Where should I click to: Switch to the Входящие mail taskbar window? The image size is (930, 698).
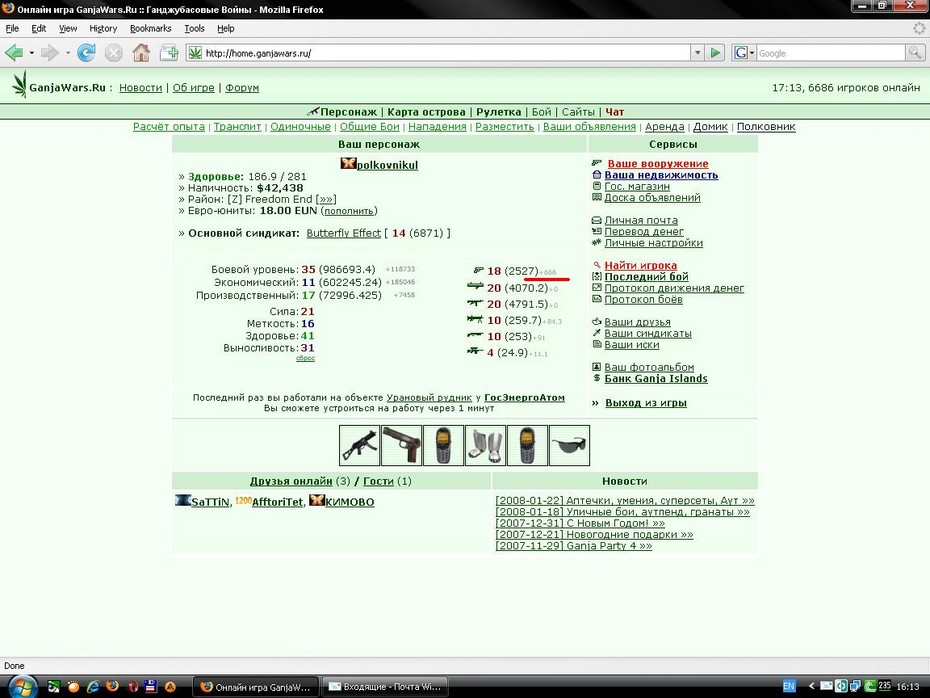[x=385, y=687]
